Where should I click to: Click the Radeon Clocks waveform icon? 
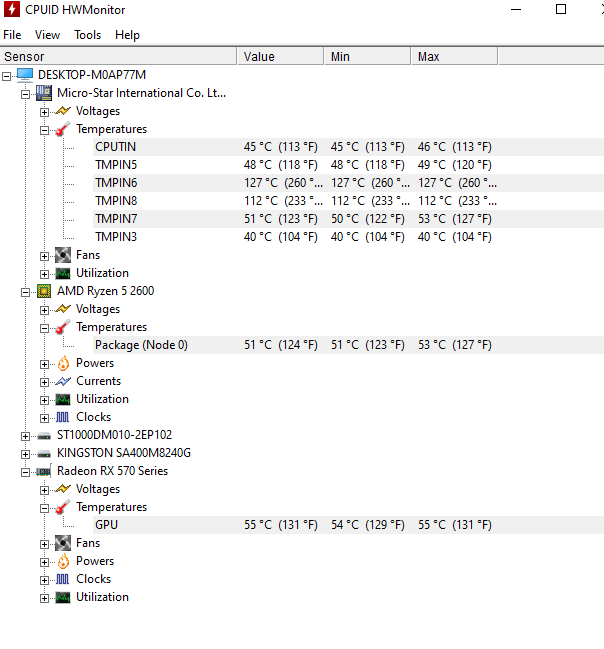pos(63,579)
